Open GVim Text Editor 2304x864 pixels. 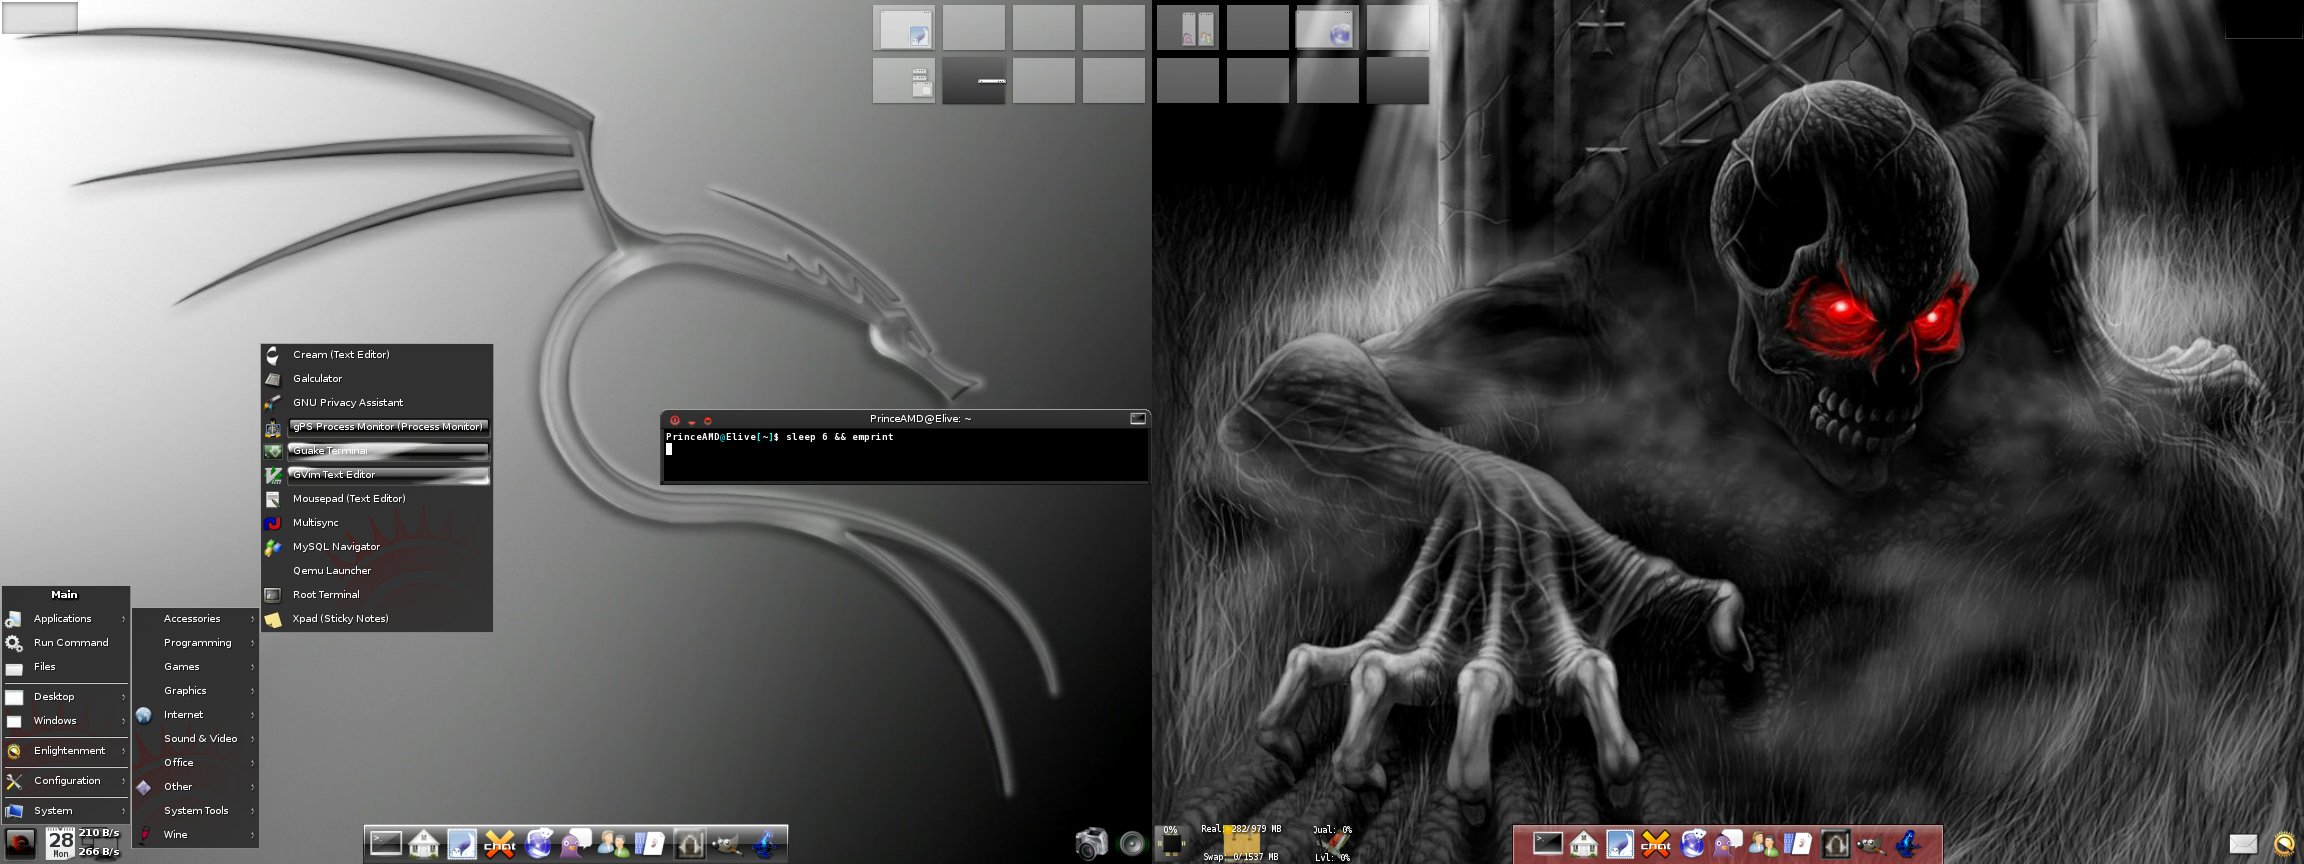click(x=377, y=475)
